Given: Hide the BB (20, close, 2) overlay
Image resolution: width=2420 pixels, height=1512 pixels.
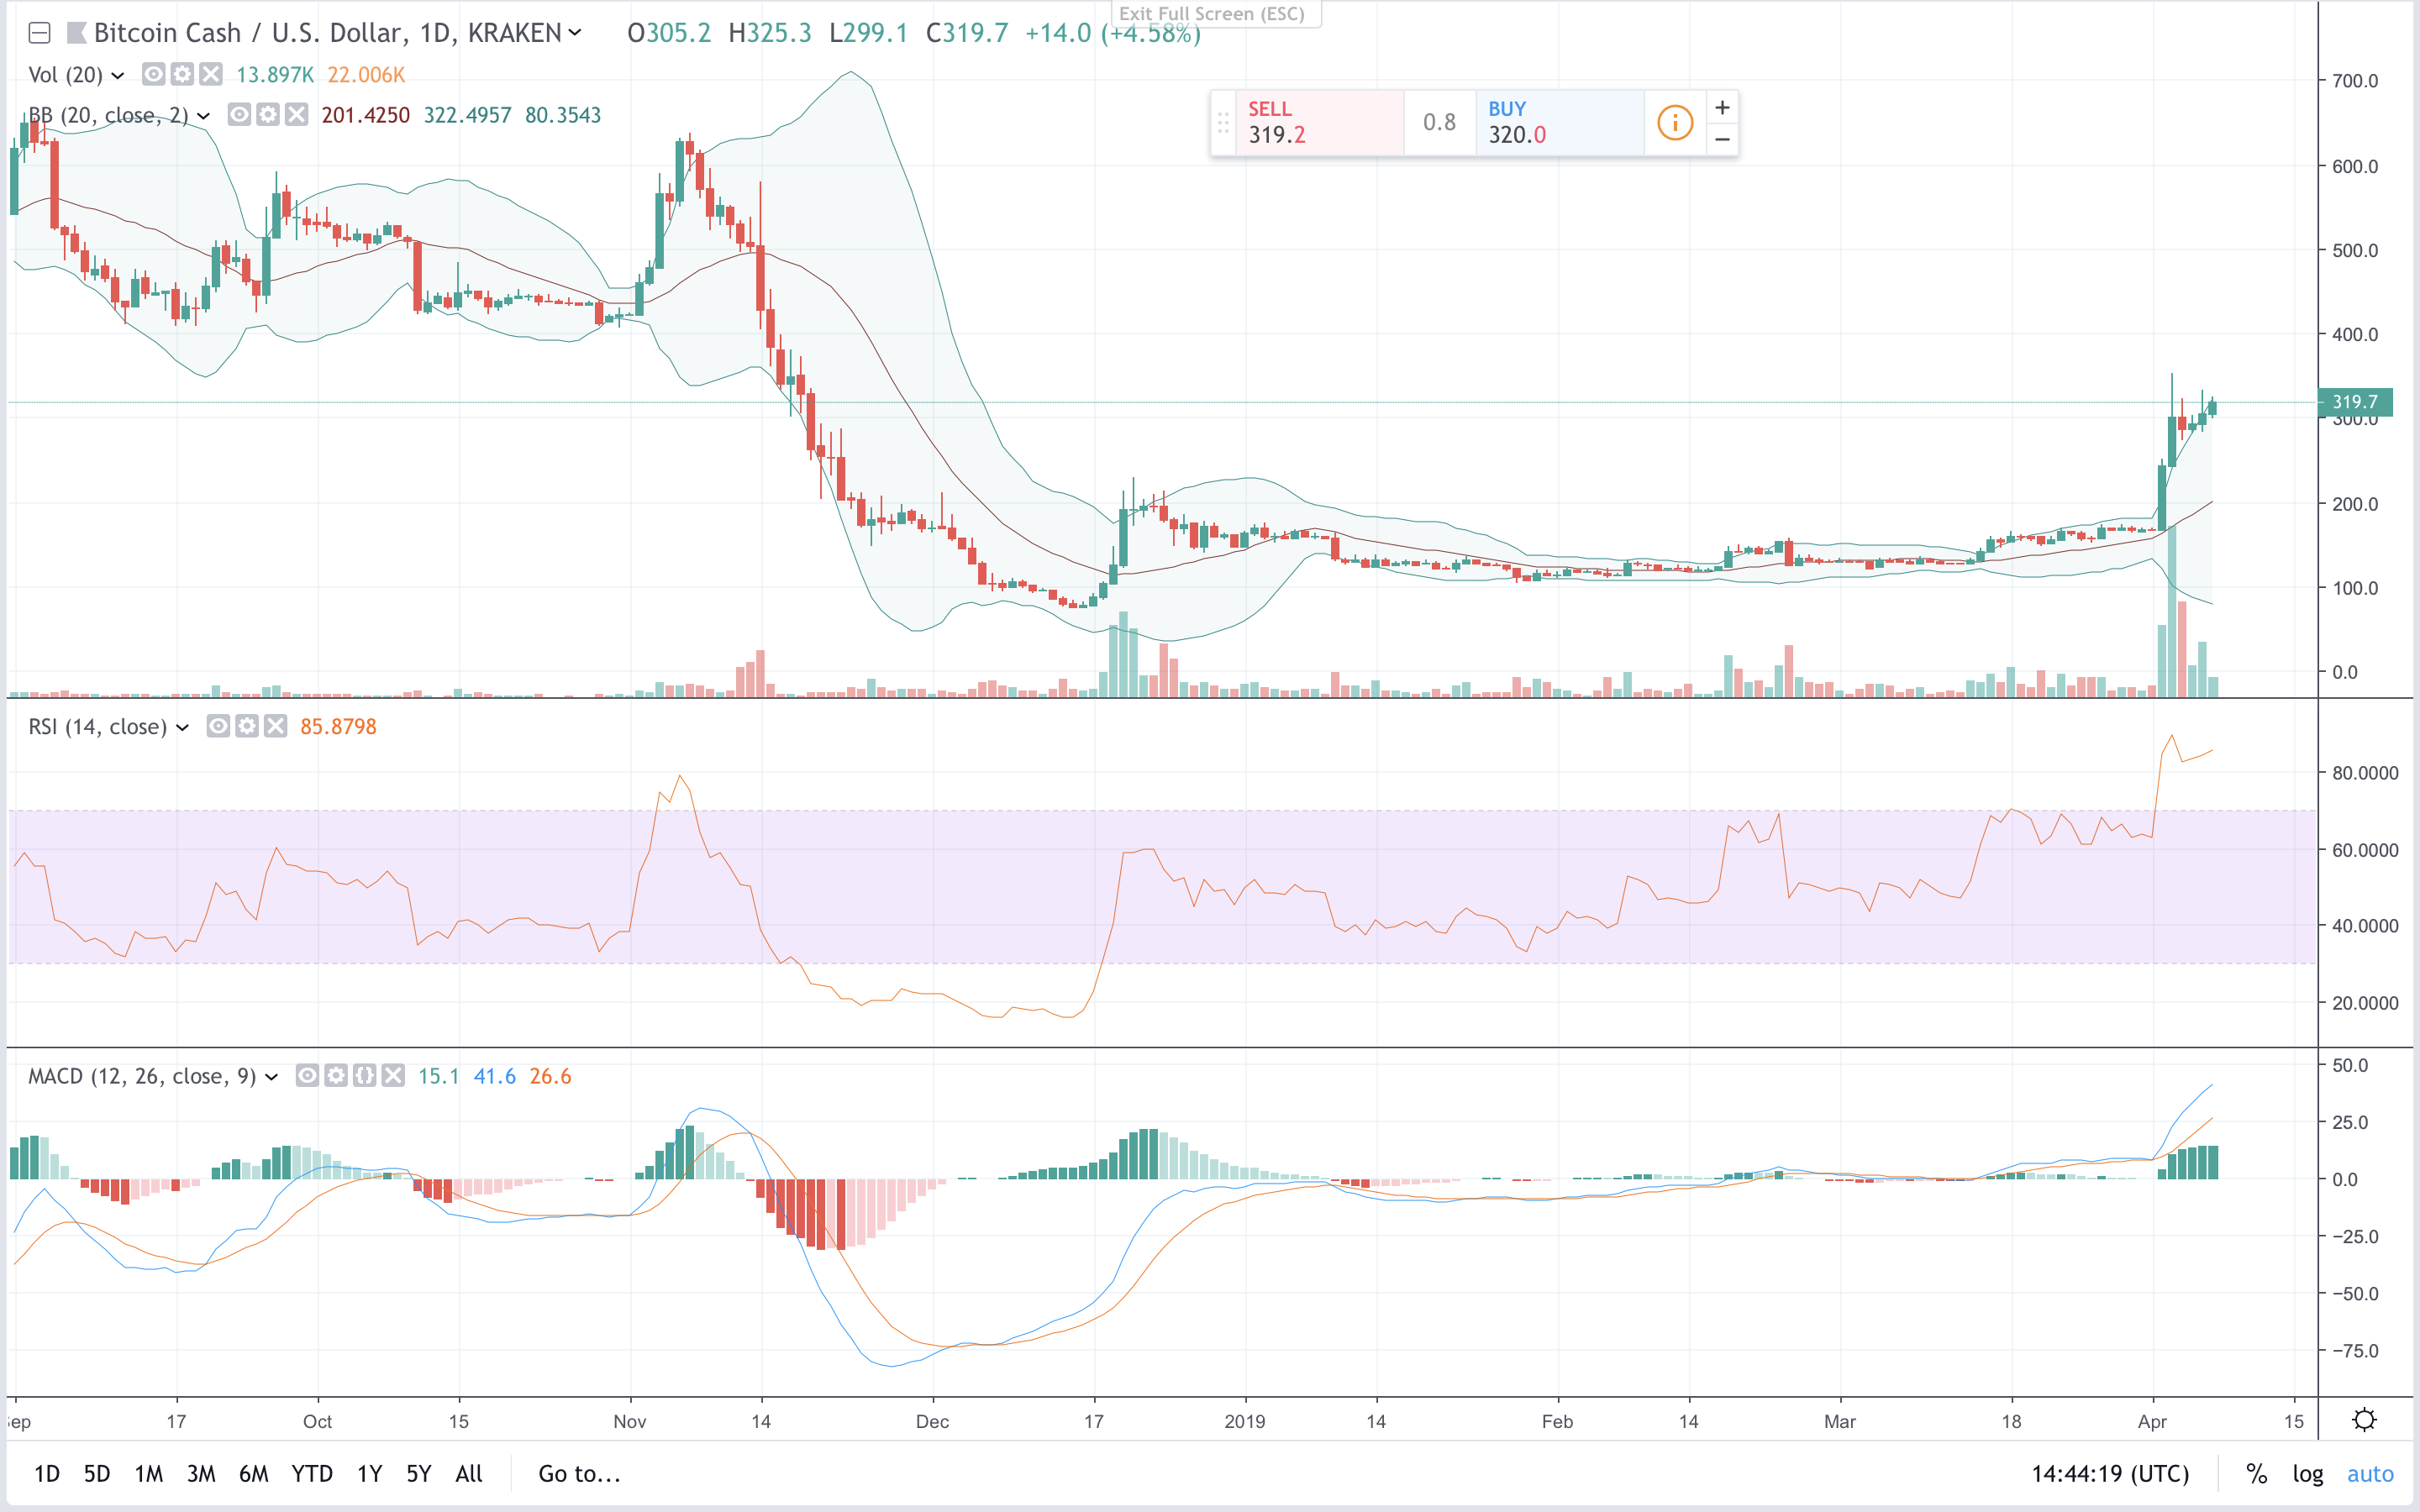Looking at the screenshot, I should (239, 114).
